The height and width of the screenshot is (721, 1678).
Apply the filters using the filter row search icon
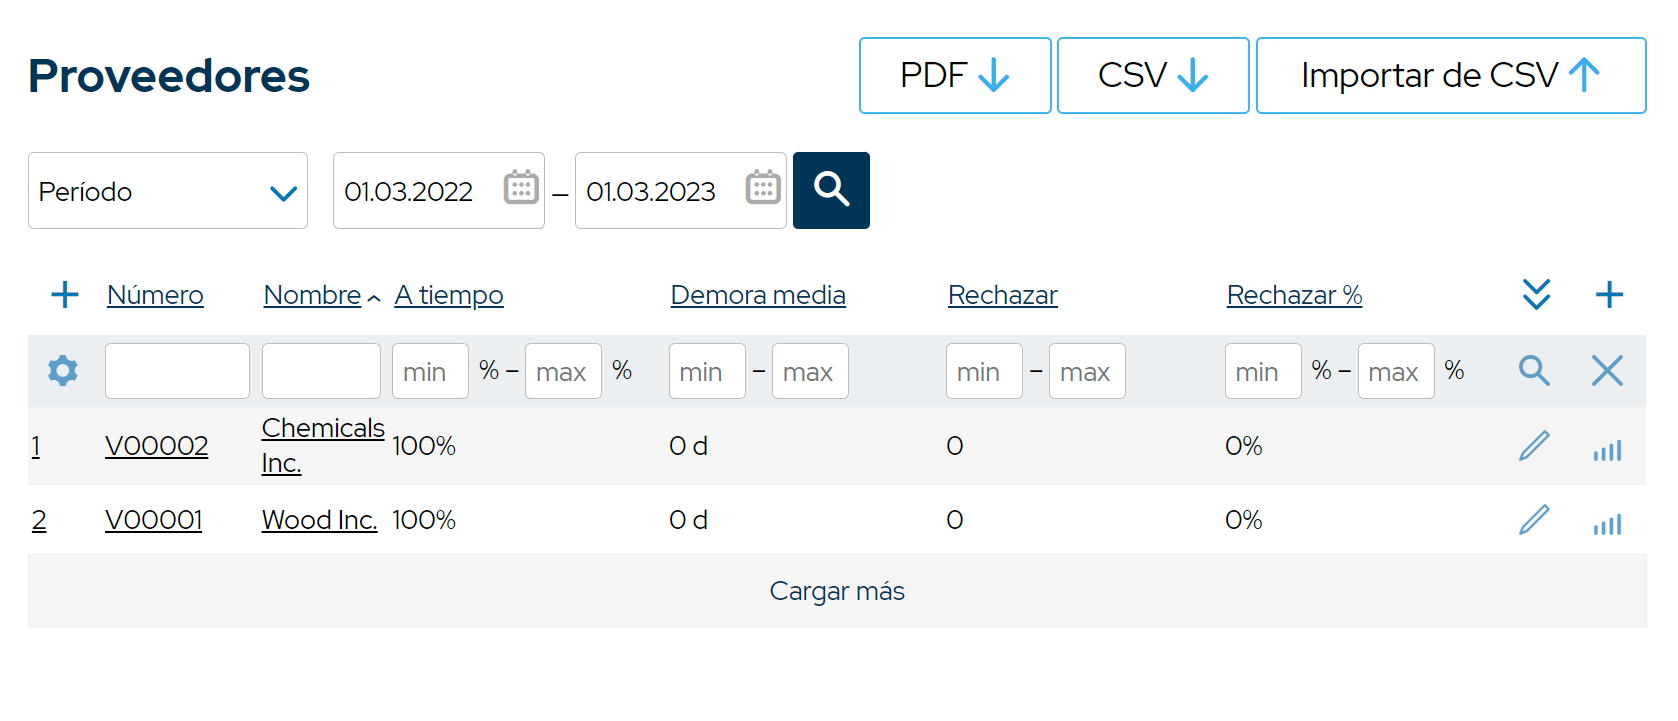pyautogui.click(x=1535, y=370)
